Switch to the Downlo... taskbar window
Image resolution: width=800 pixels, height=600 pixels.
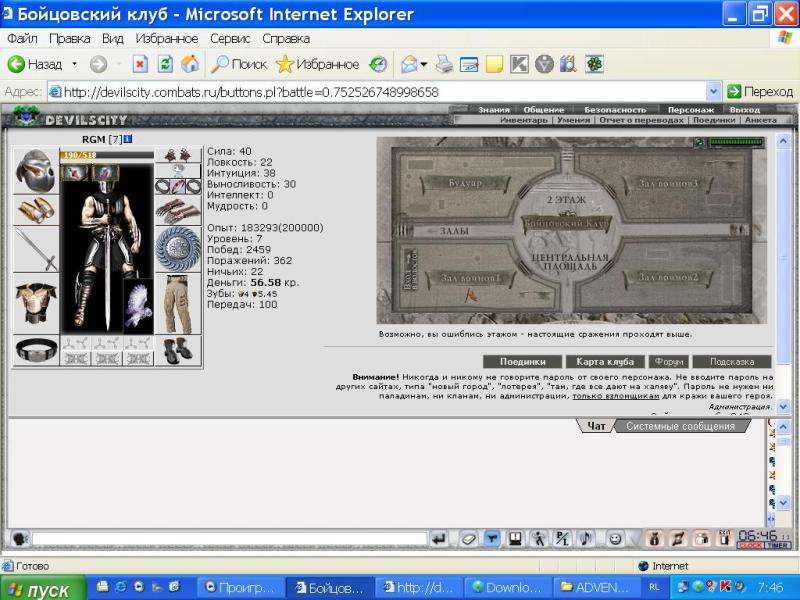click(508, 588)
